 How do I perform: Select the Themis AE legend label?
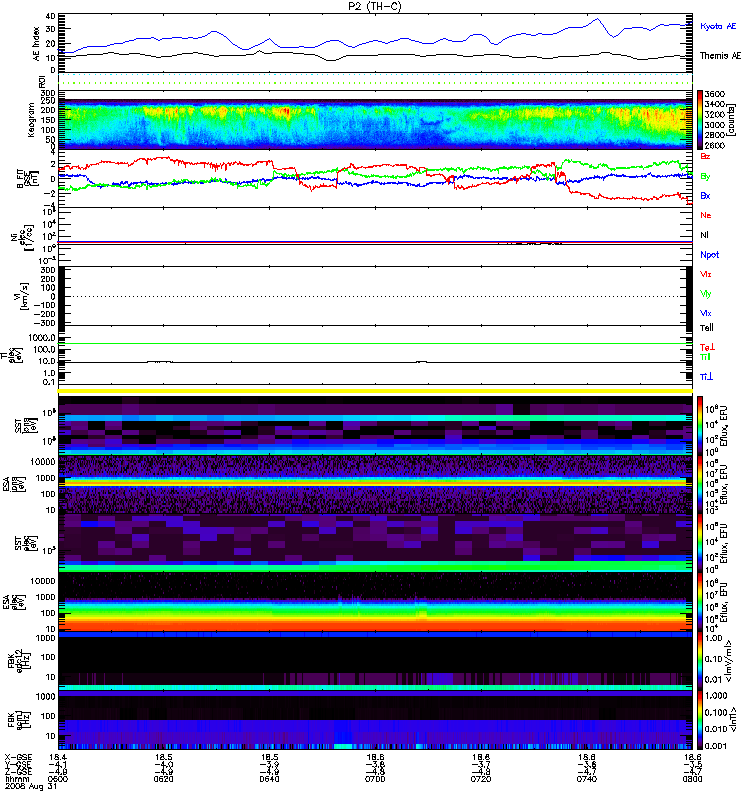pyautogui.click(x=720, y=56)
